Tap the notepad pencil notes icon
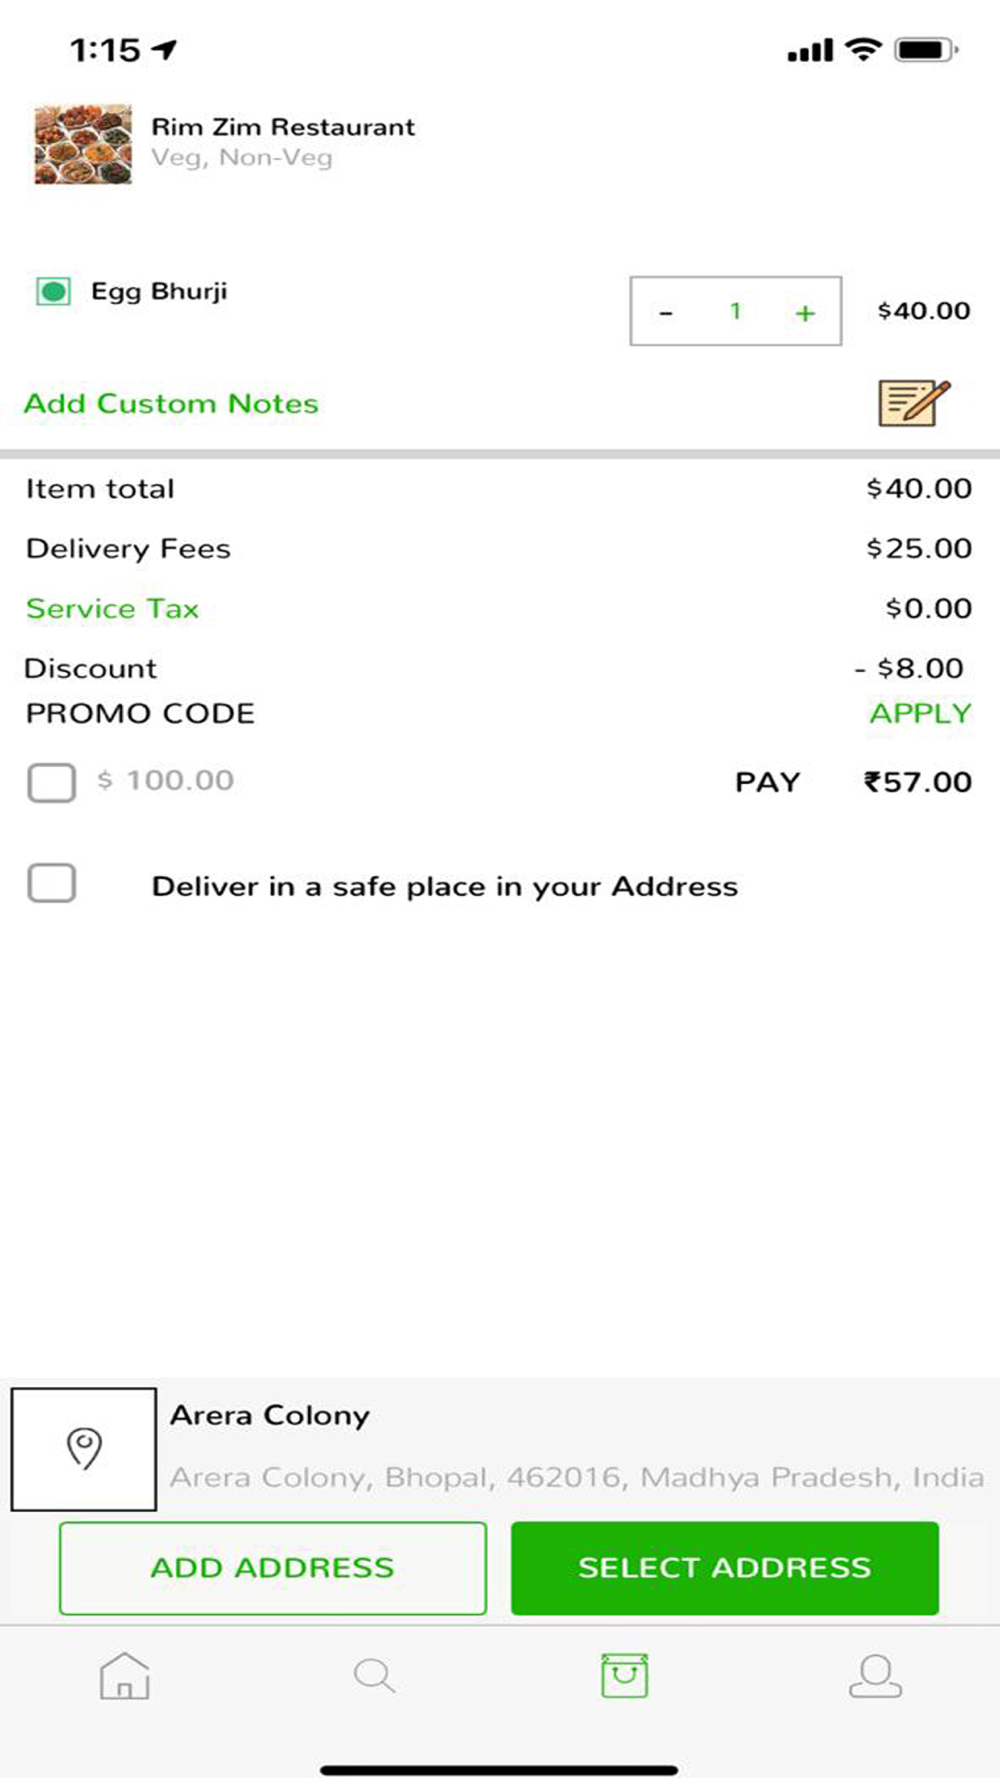The image size is (1000, 1778). (x=914, y=403)
